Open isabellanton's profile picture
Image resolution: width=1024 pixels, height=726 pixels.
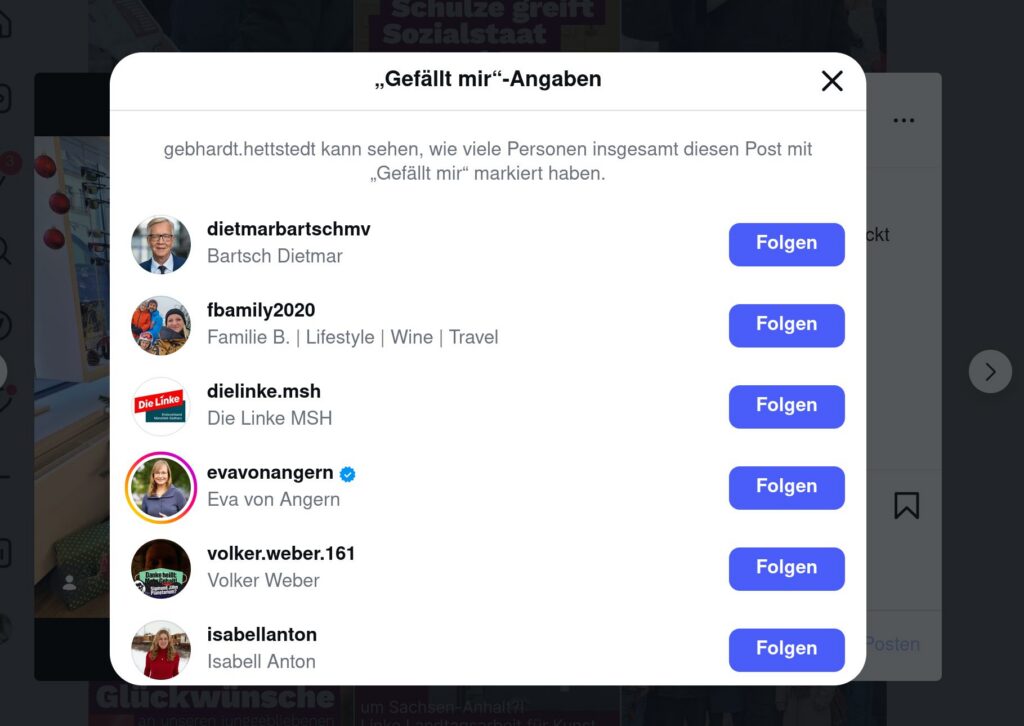[161, 649]
